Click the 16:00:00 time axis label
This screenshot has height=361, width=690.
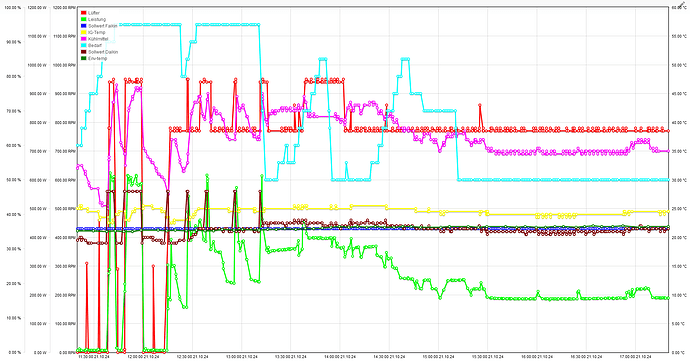point(537,357)
